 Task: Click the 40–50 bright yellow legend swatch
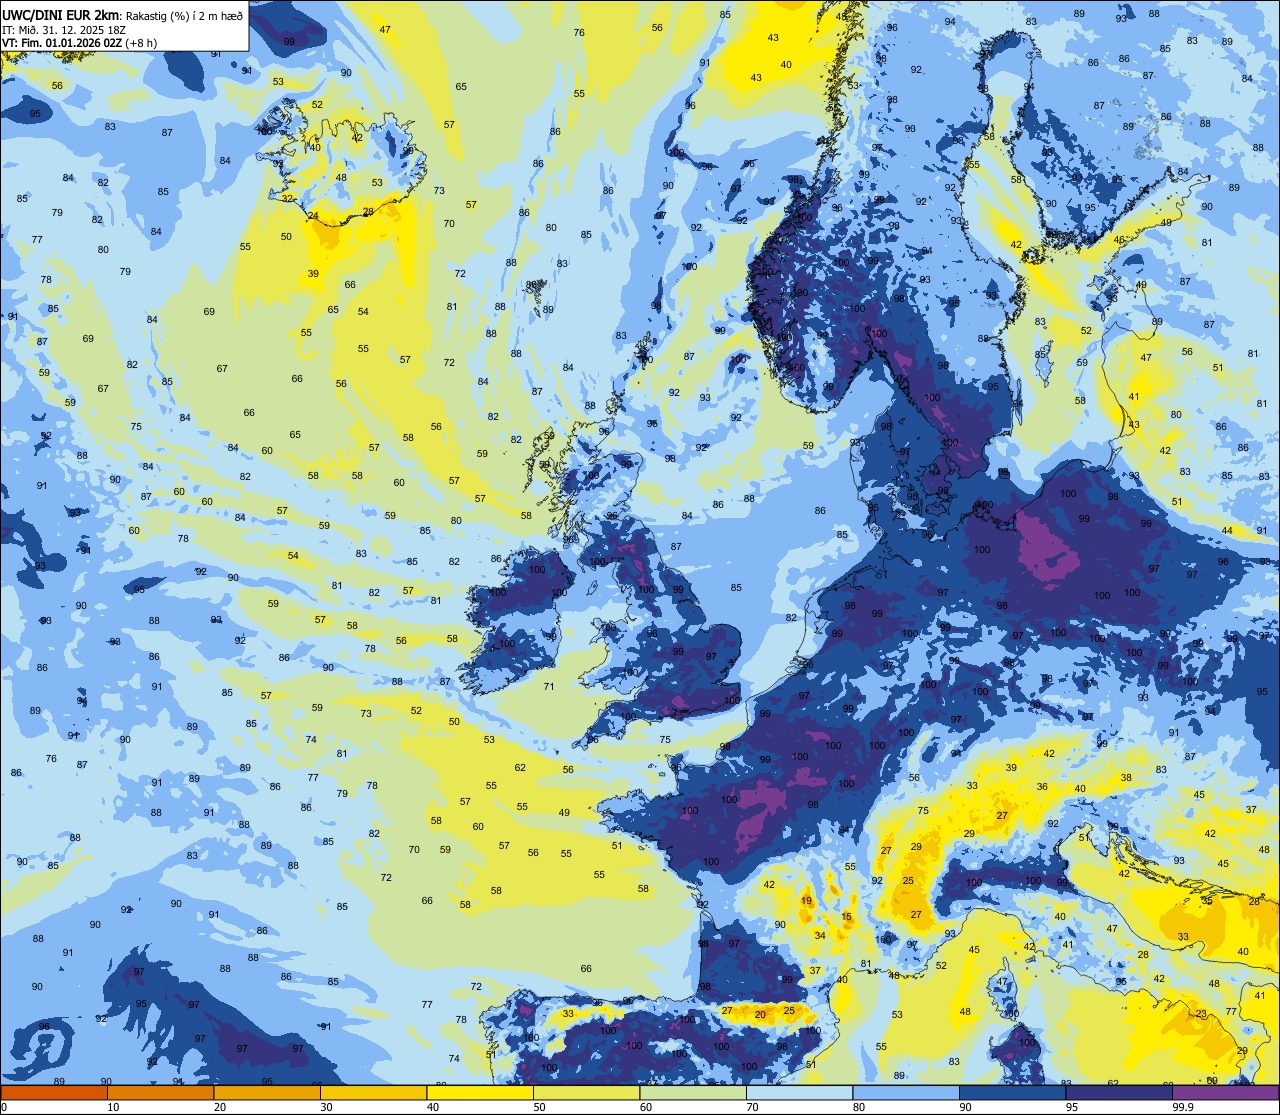tap(480, 1092)
